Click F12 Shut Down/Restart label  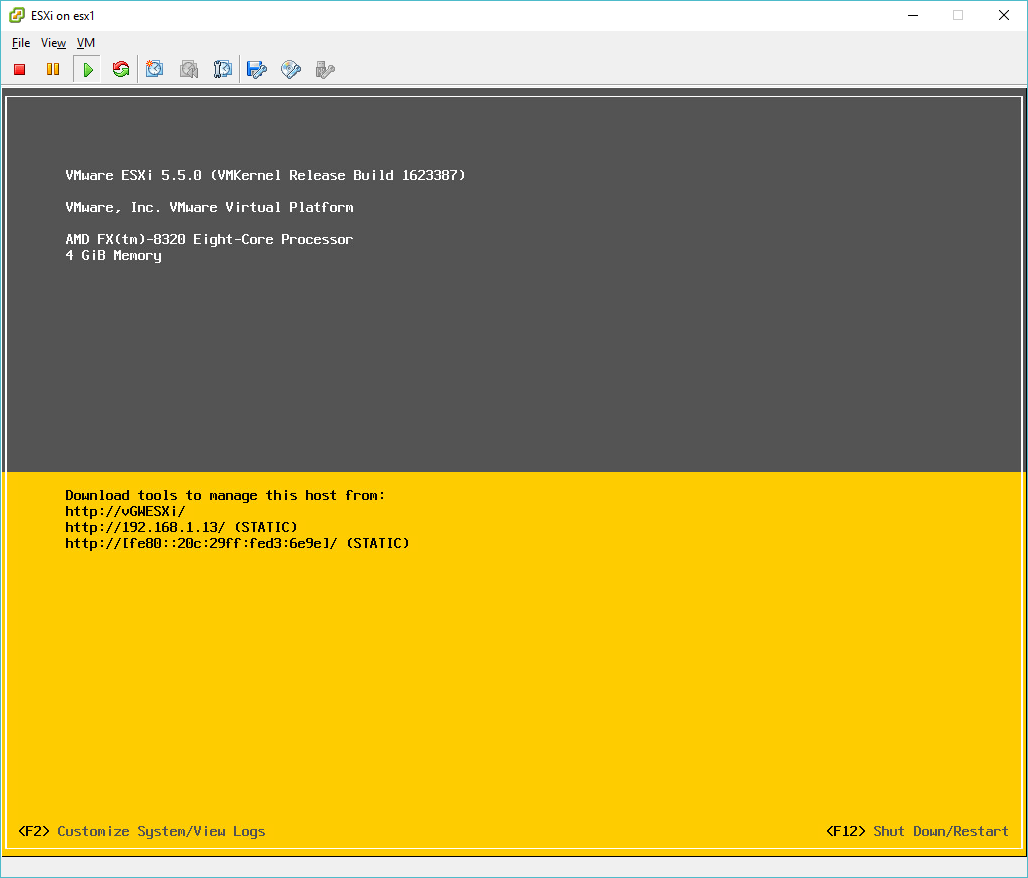click(917, 831)
